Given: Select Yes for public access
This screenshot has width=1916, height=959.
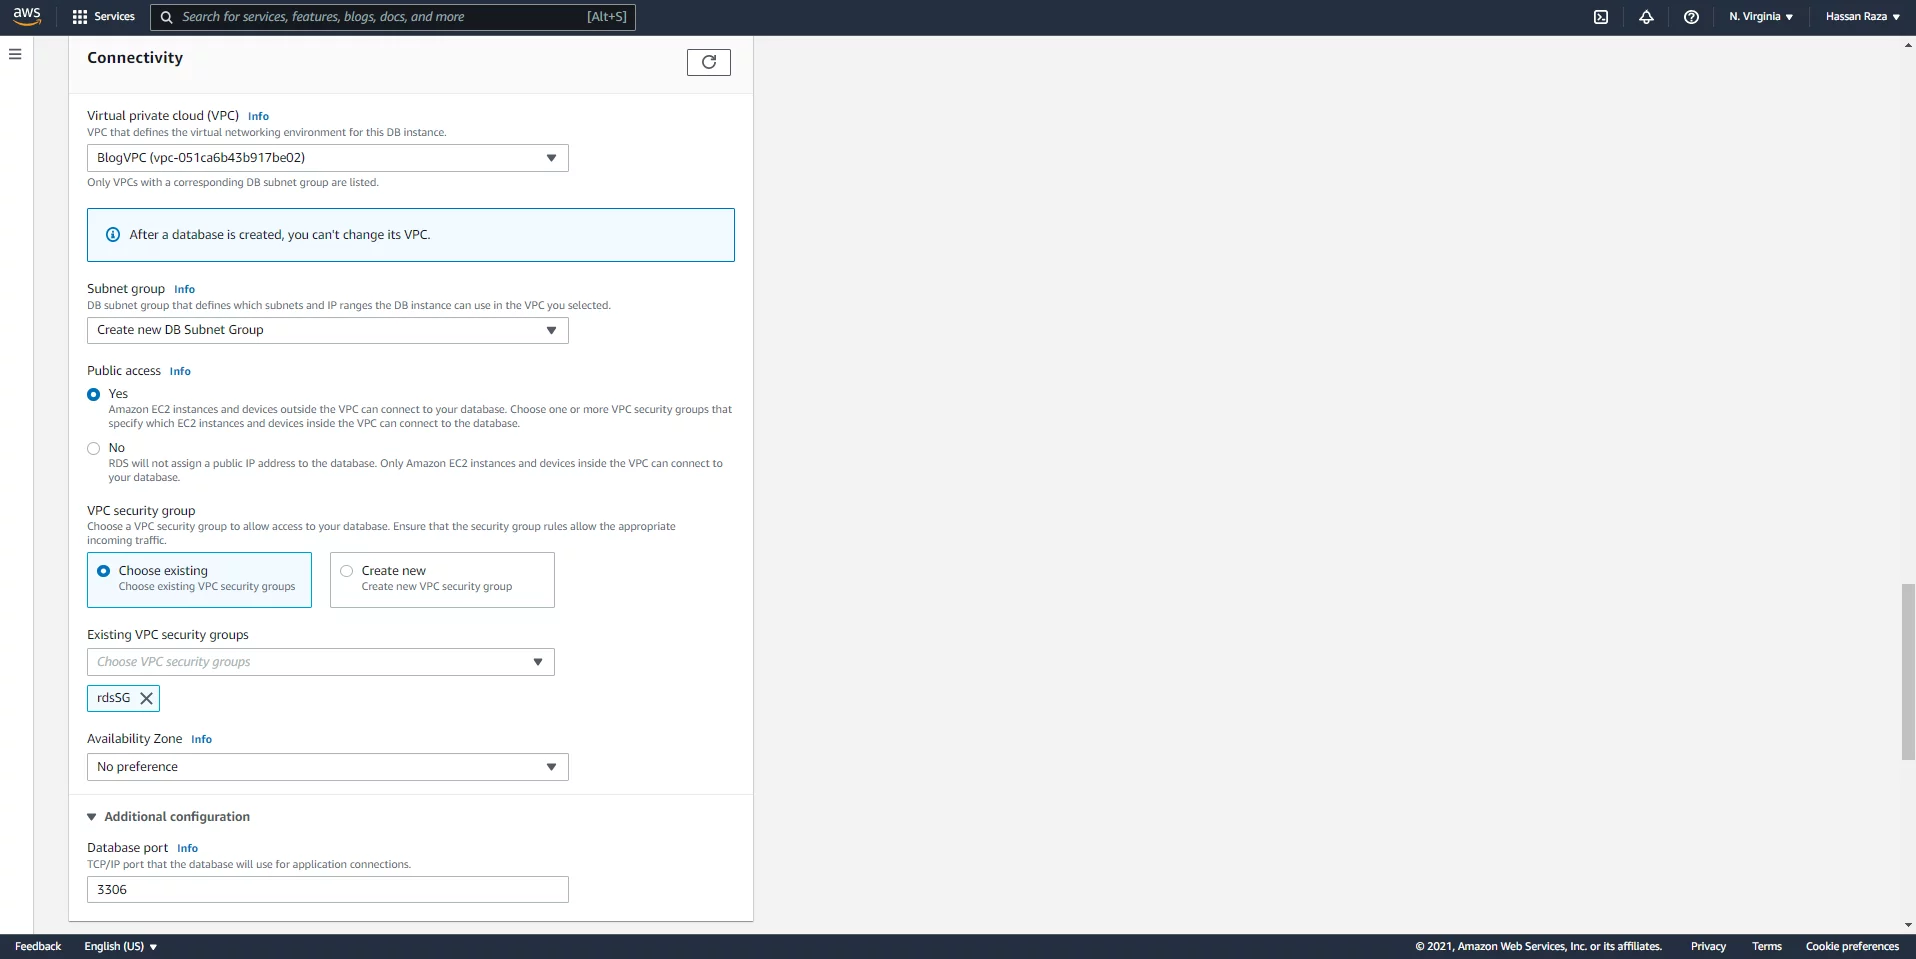Looking at the screenshot, I should (94, 394).
